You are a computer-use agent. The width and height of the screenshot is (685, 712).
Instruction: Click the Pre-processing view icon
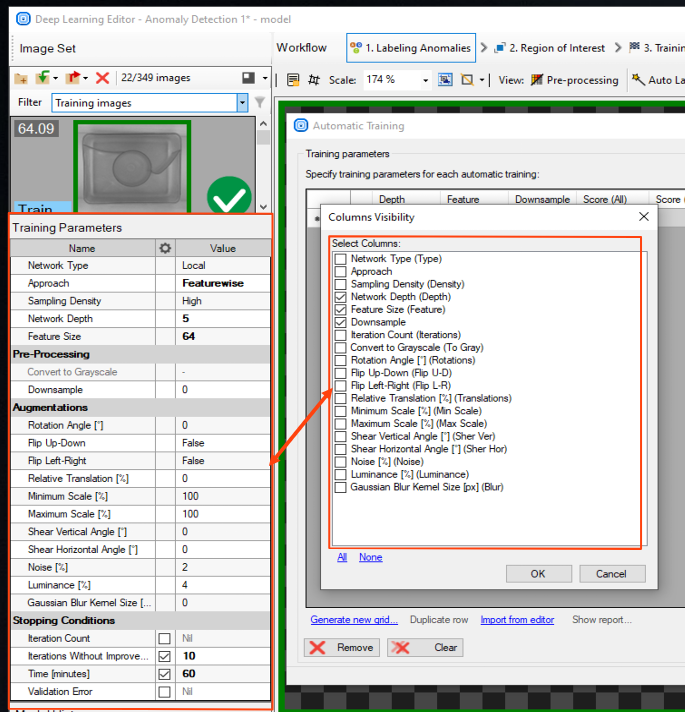[x=537, y=80]
